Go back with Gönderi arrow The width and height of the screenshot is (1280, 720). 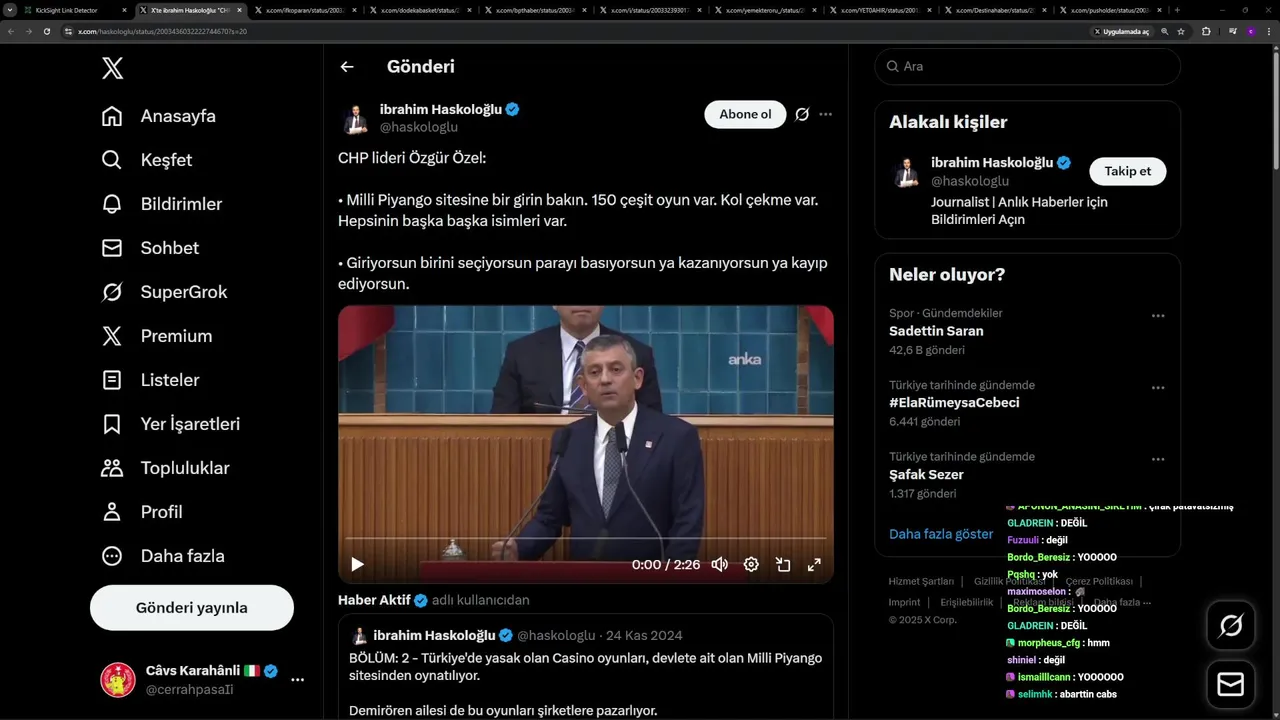347,67
